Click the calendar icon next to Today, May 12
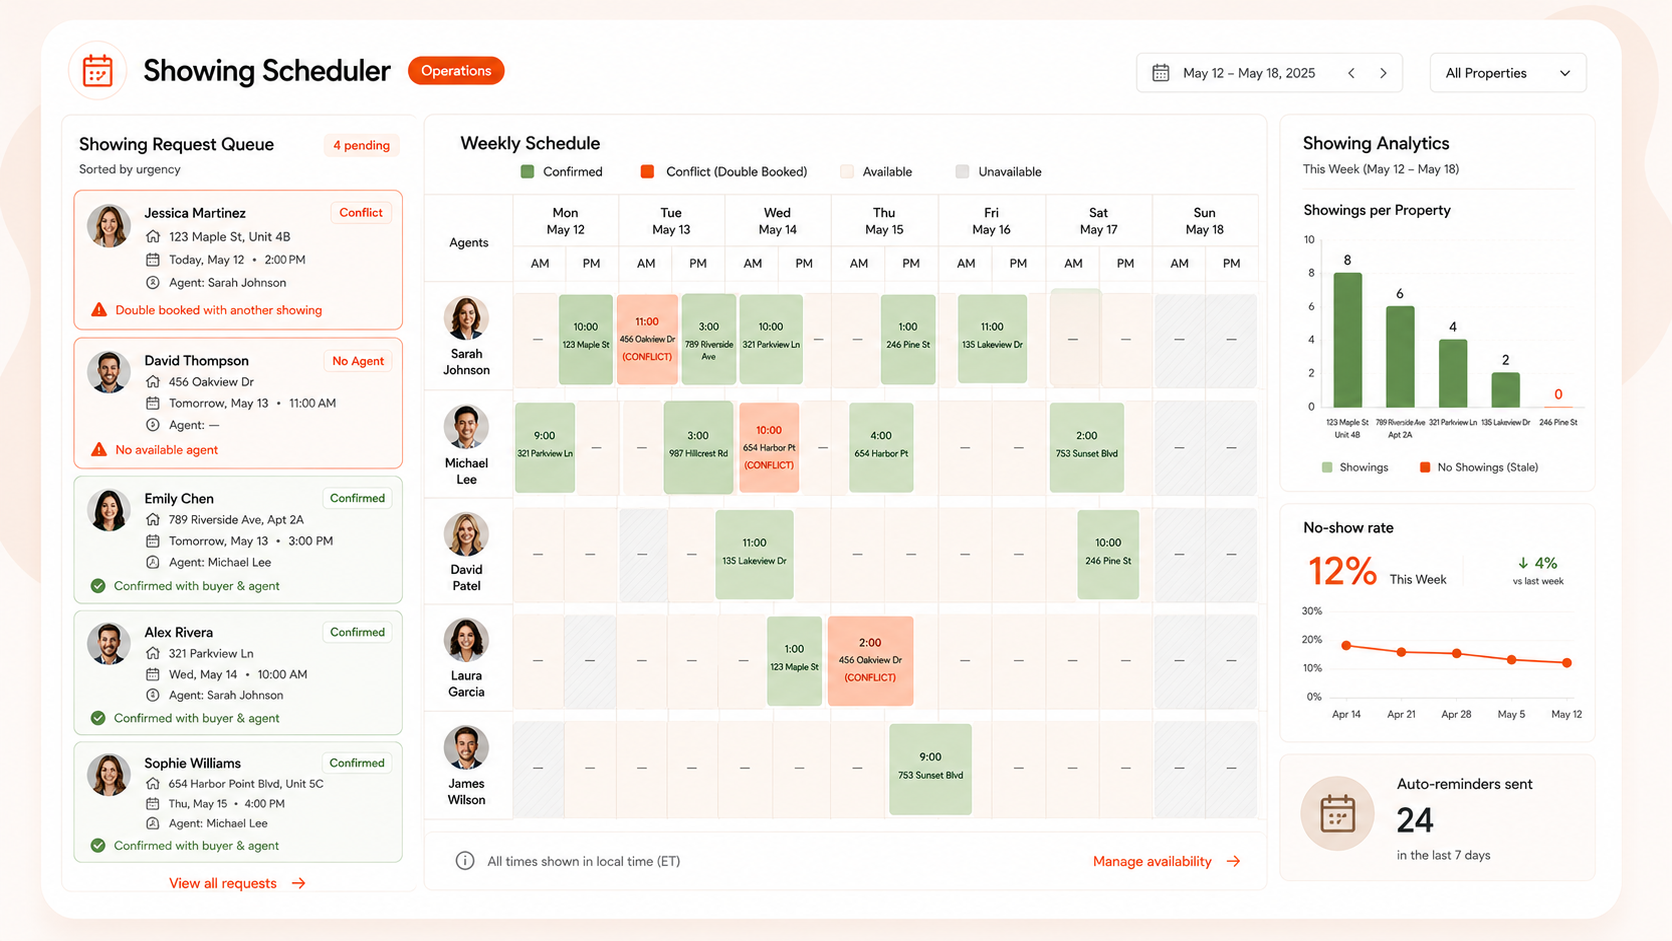Screen dimensions: 1672x941 (x=153, y=260)
